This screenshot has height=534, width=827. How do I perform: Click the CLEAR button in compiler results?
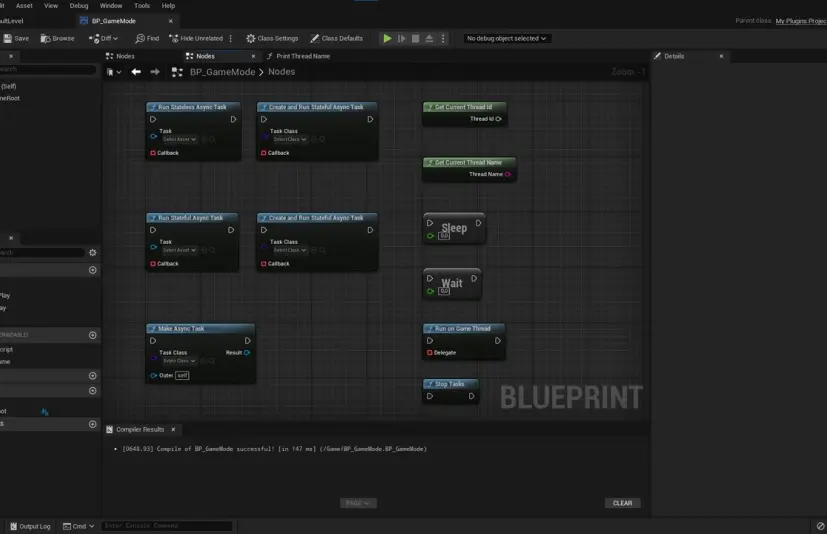(x=622, y=503)
